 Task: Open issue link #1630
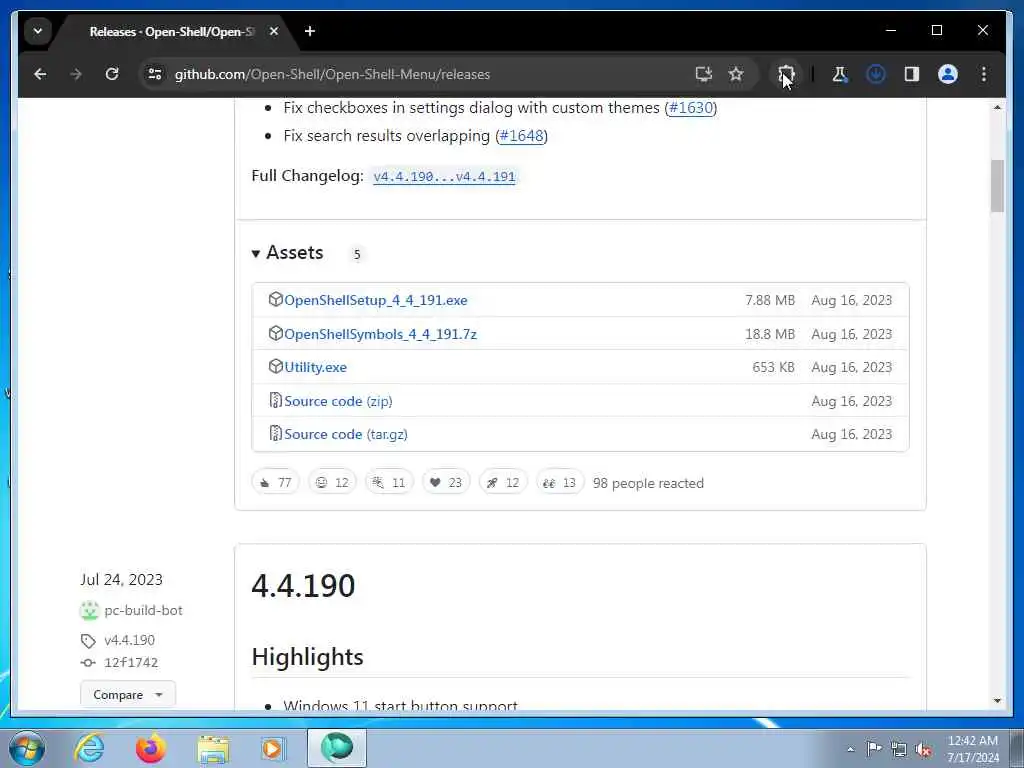[x=690, y=107]
